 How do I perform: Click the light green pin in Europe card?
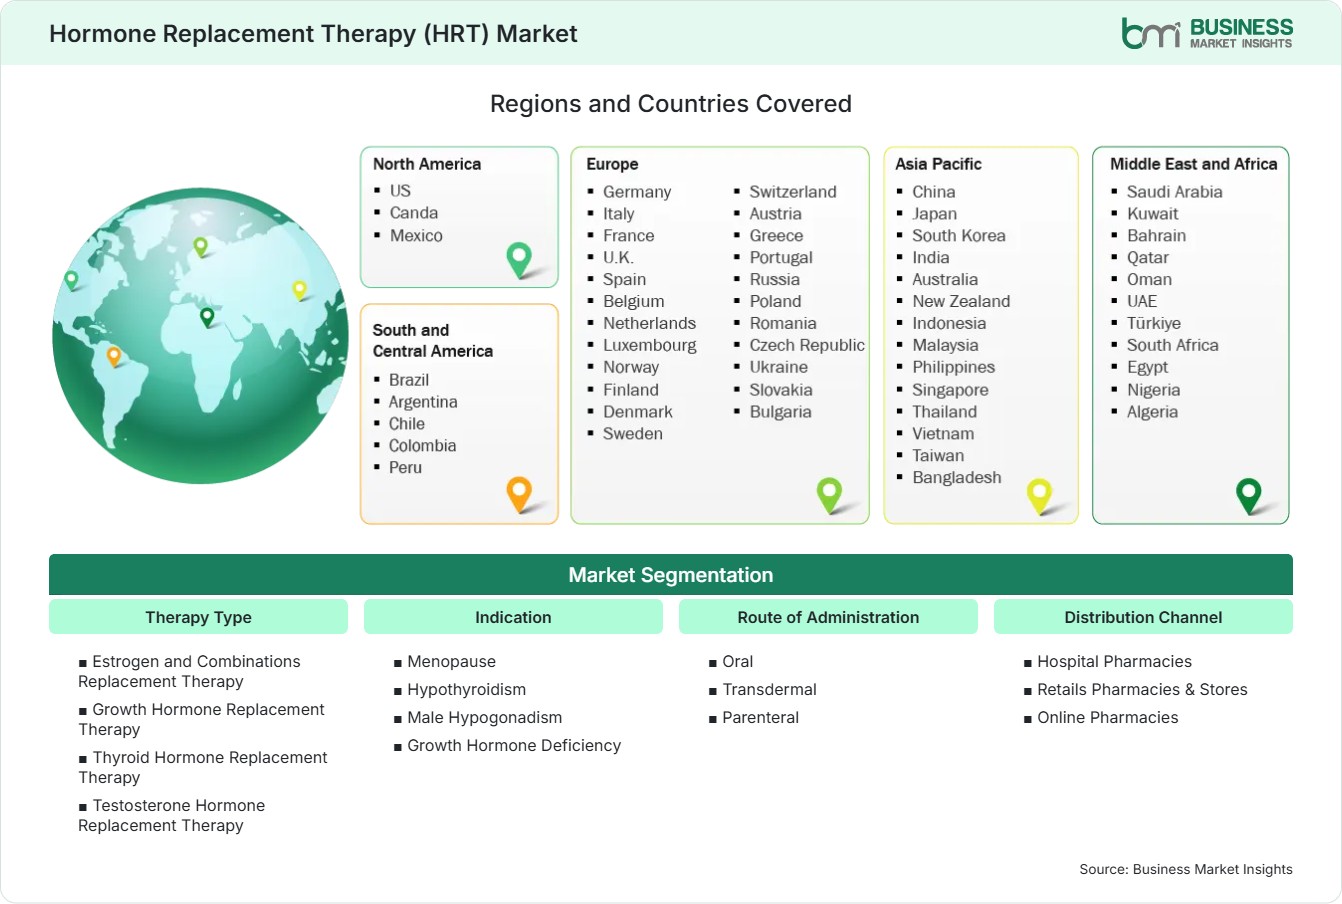(x=829, y=494)
